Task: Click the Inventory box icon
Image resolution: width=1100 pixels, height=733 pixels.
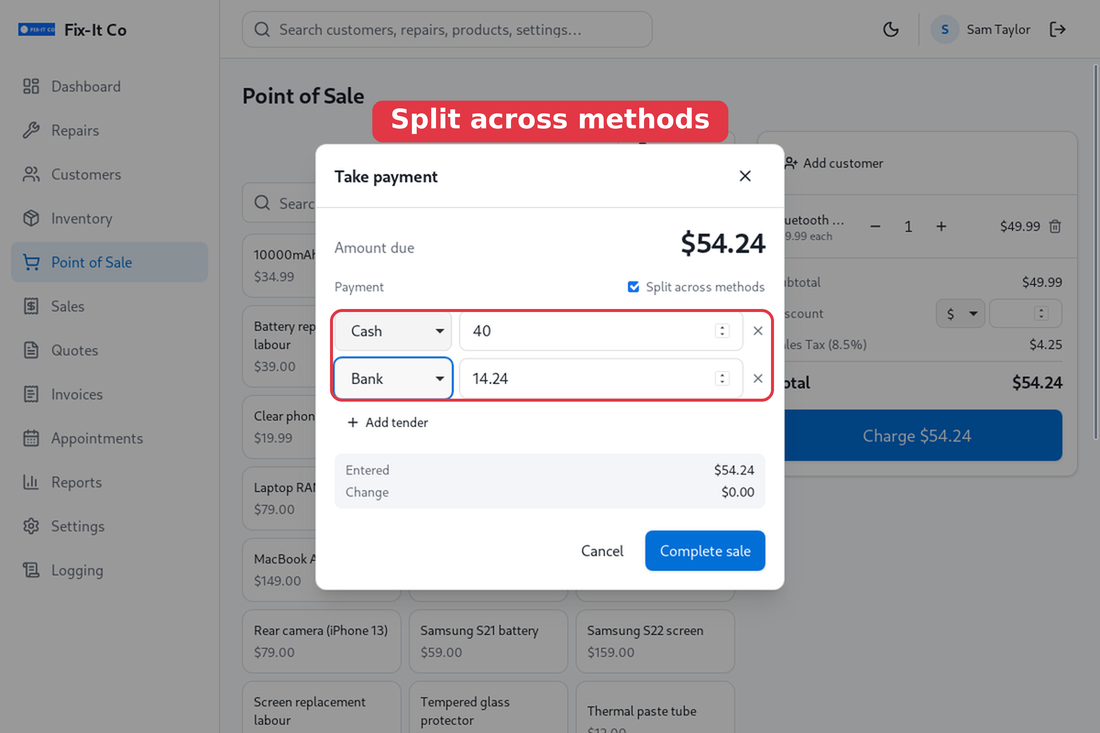Action: click(x=31, y=218)
